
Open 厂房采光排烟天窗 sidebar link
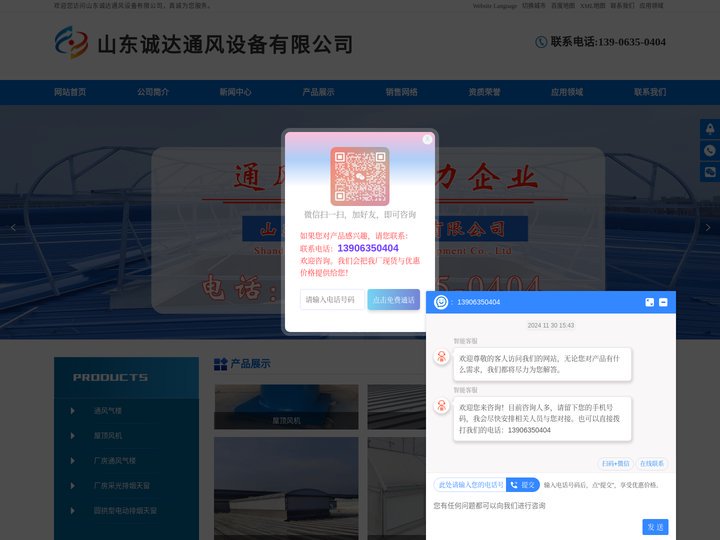point(122,486)
